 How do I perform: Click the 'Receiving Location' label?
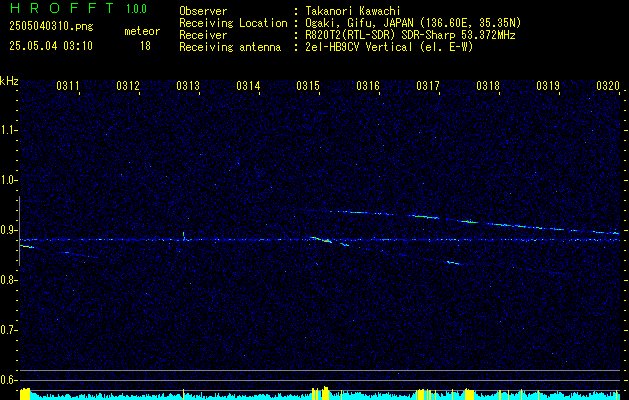[233, 23]
